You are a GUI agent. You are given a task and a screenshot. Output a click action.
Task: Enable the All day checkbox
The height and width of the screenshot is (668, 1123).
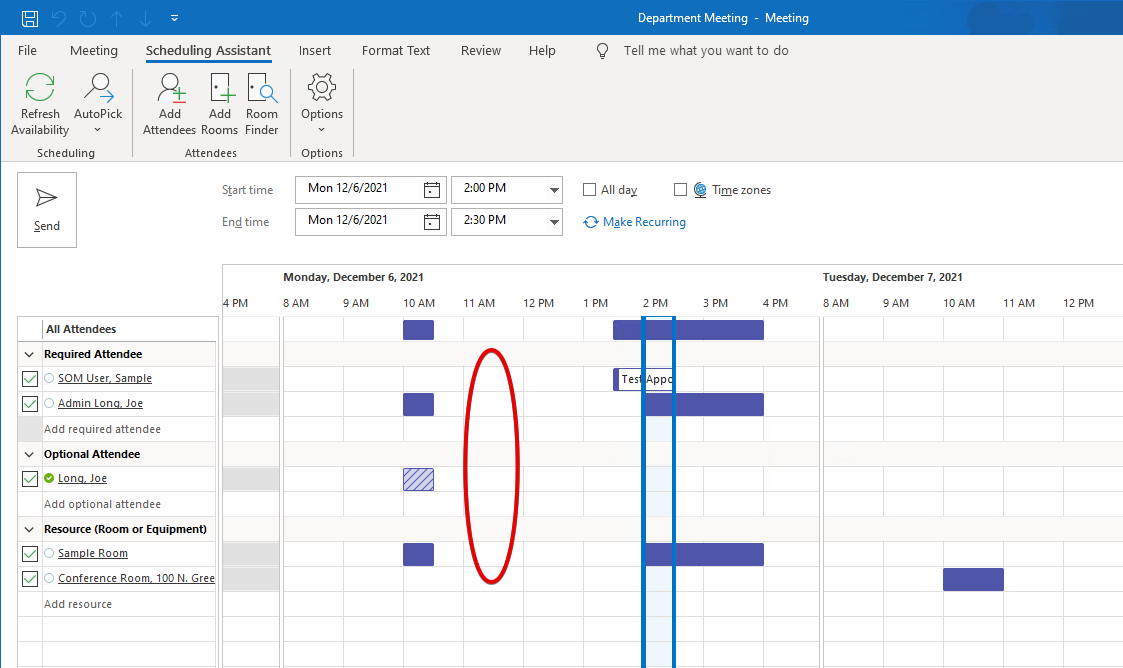pyautogui.click(x=590, y=190)
